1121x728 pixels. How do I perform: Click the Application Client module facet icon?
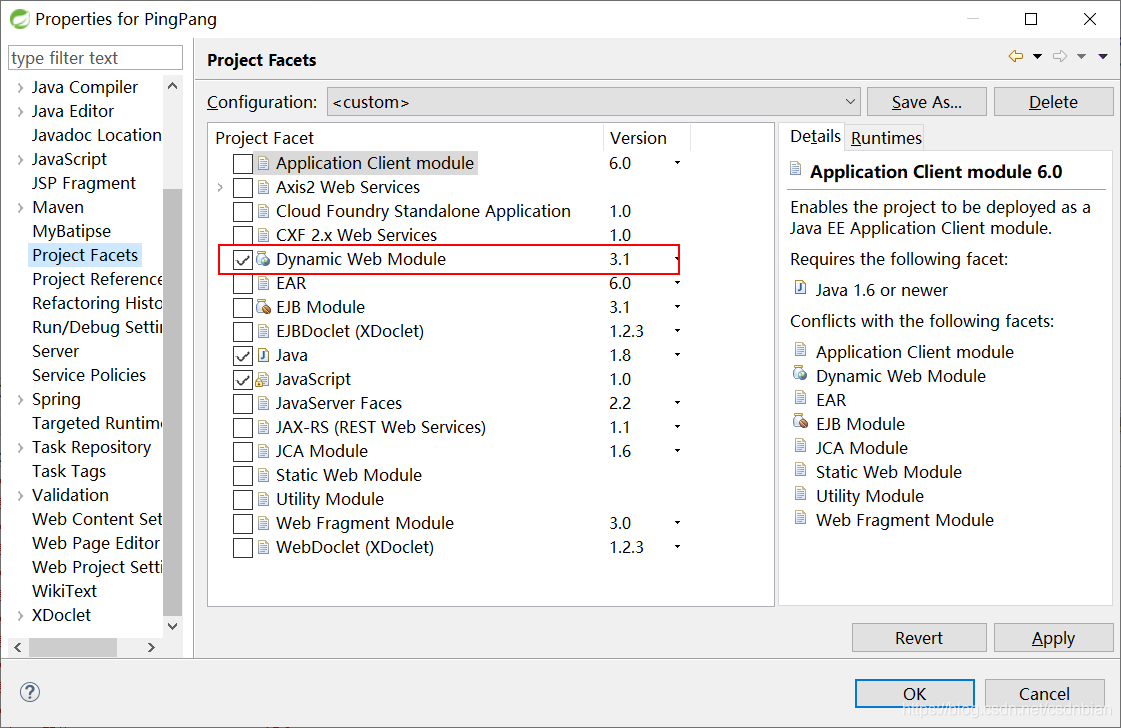point(263,163)
